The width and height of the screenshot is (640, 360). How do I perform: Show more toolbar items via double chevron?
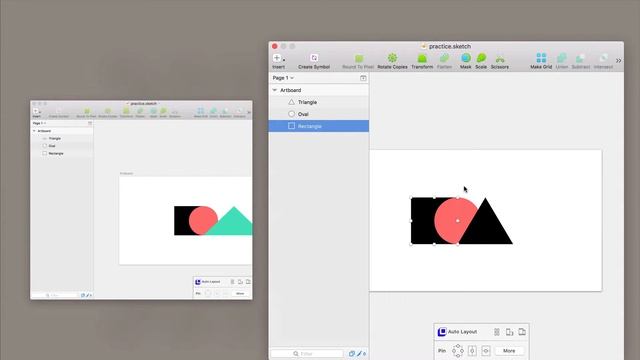point(618,60)
